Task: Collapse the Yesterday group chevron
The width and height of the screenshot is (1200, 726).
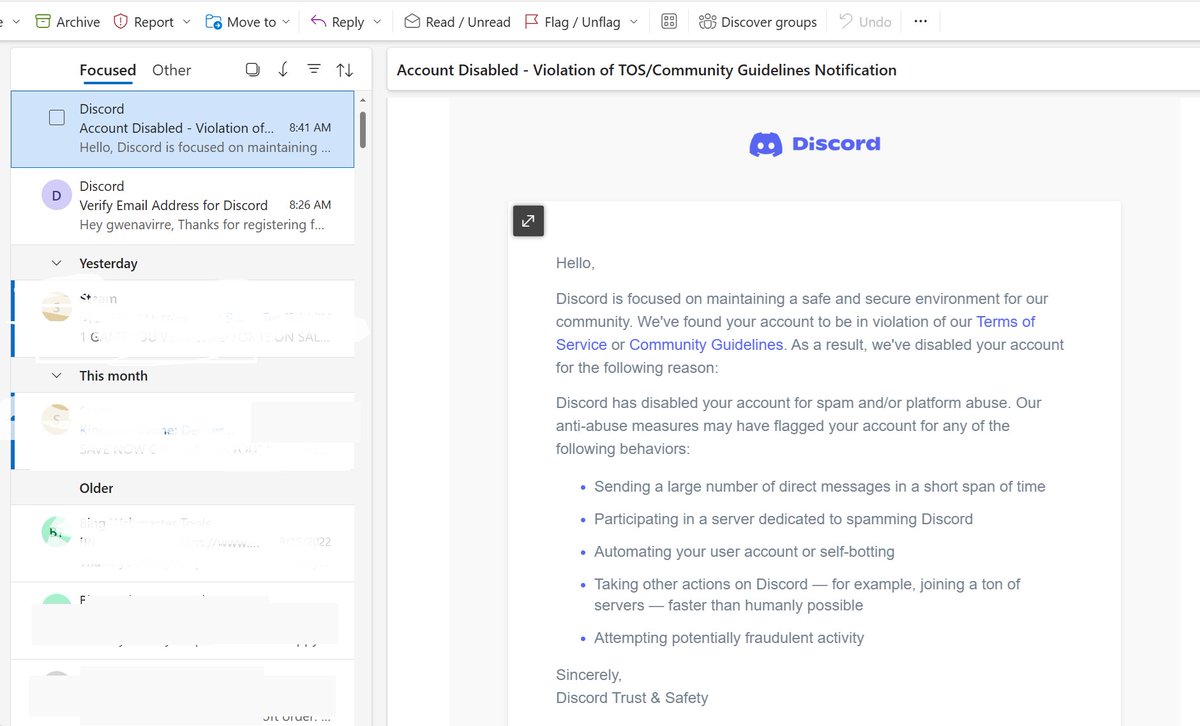Action: (56, 263)
